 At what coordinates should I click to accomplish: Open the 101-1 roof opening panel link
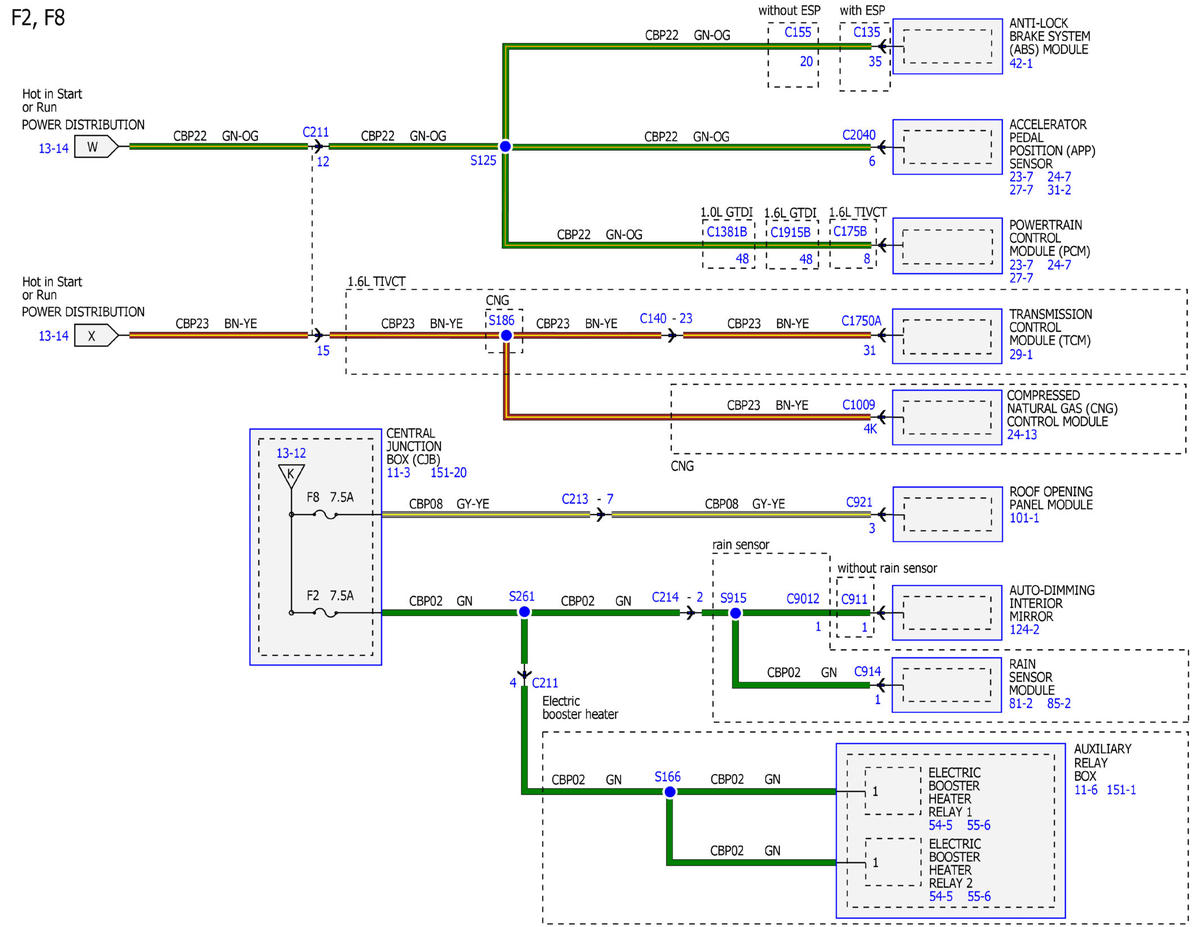point(1023,518)
